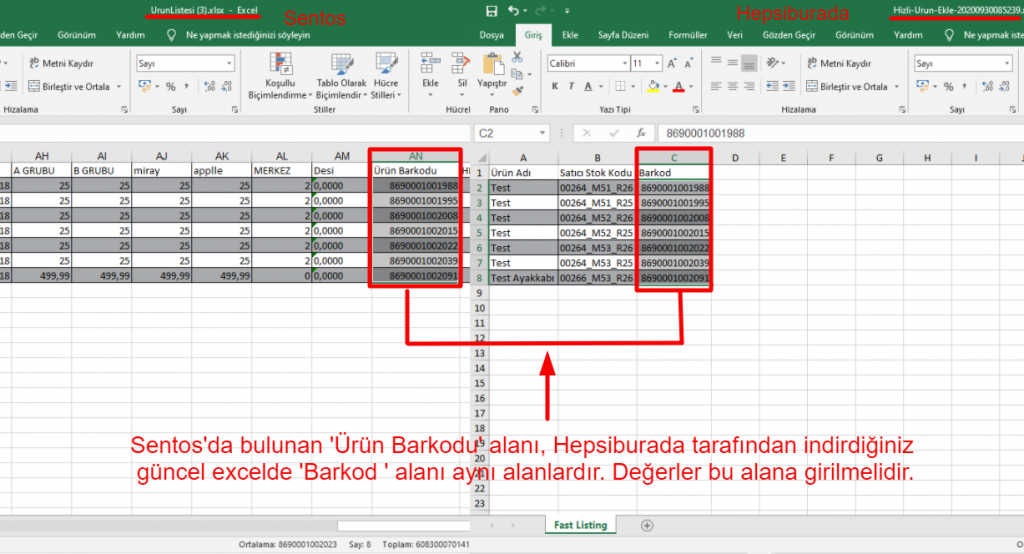Click the Save icon in quick access toolbar
The height and width of the screenshot is (554, 1024).
491,11
